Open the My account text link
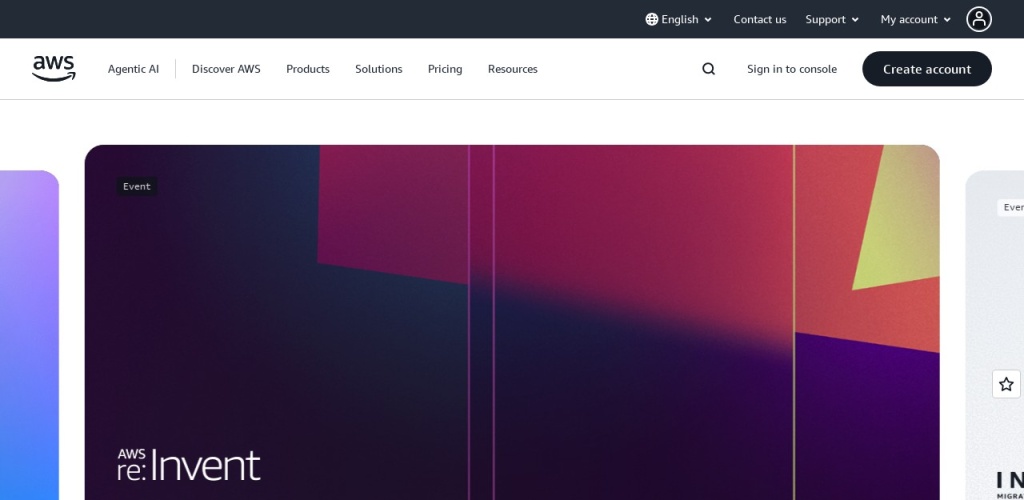Image resolution: width=1024 pixels, height=500 pixels. pyautogui.click(x=908, y=20)
